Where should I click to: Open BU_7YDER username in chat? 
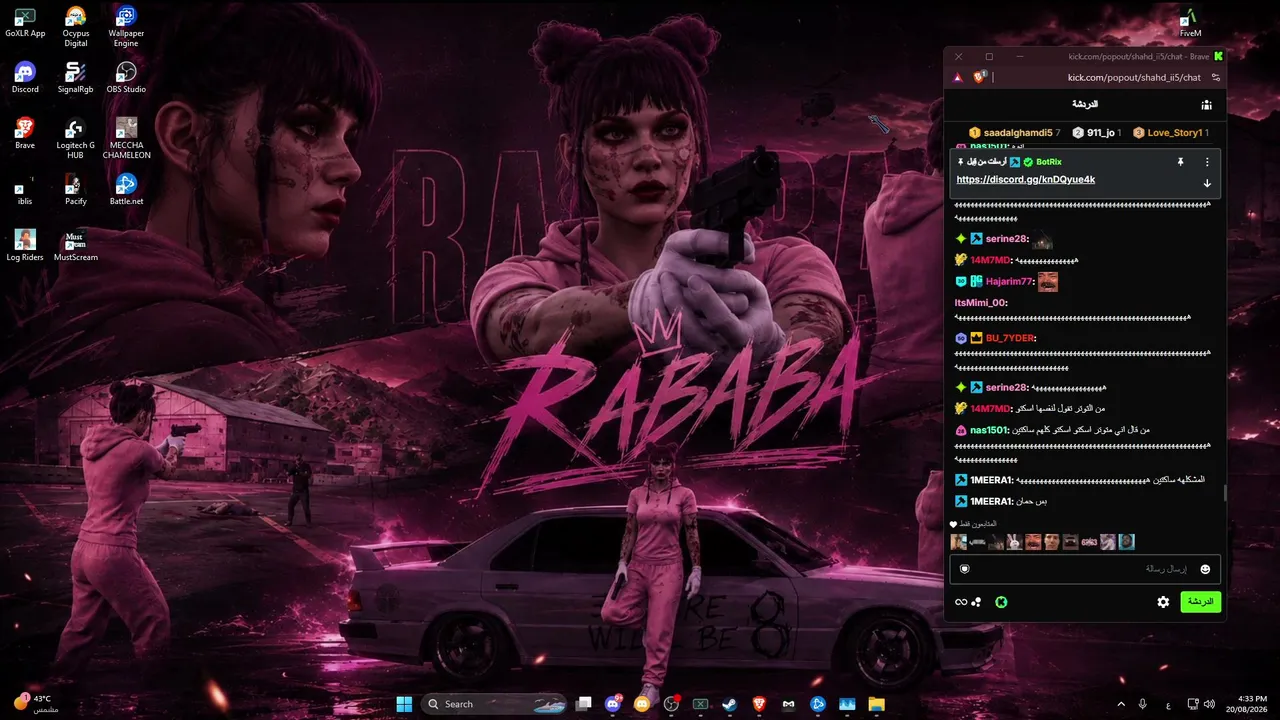click(1010, 338)
